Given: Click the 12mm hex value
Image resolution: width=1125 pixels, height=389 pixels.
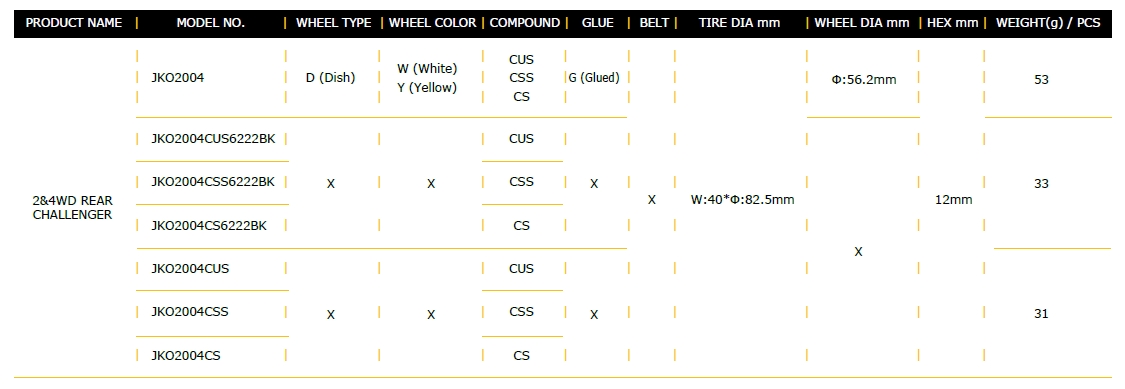Looking at the screenshot, I should pos(954,200).
